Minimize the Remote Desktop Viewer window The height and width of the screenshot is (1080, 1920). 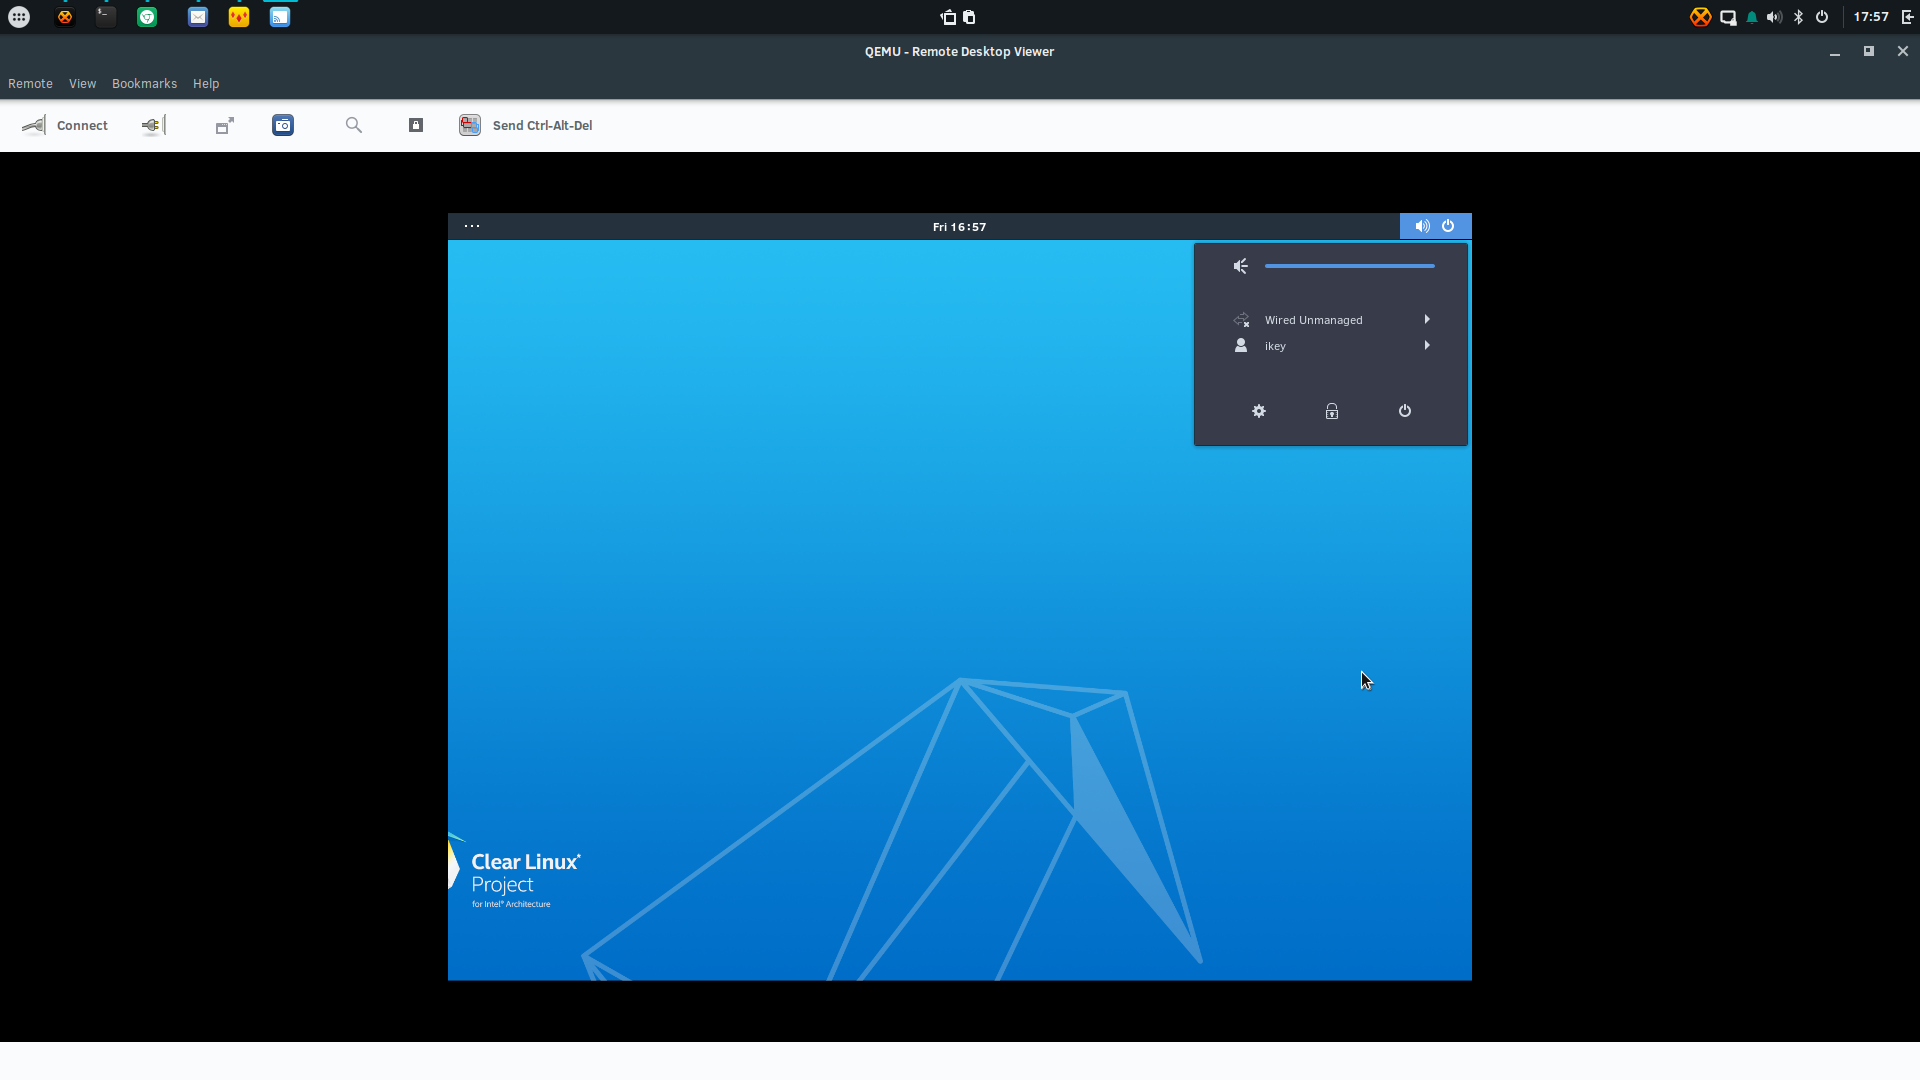[1835, 52]
